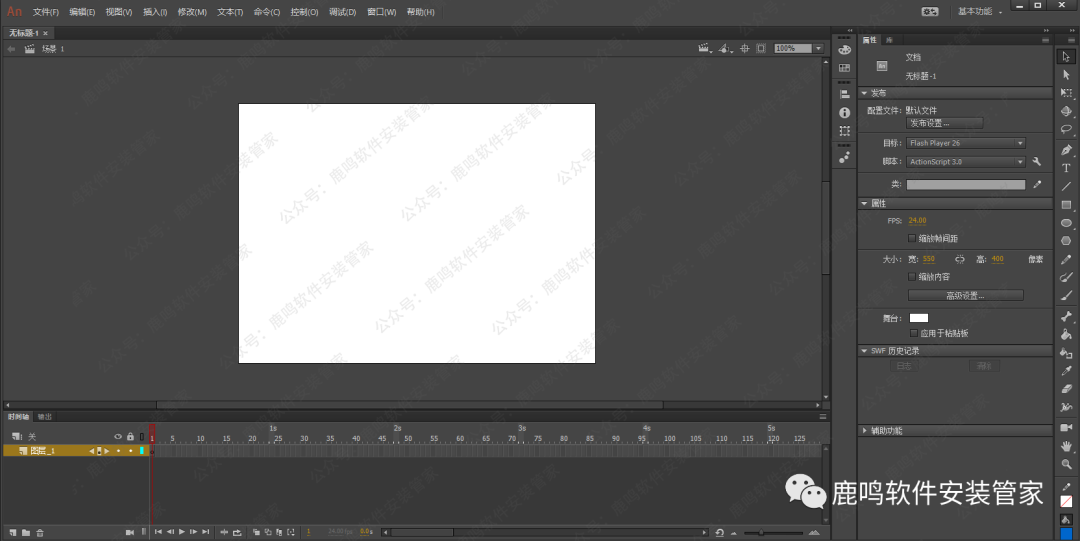Viewport: 1080px width, 541px height.
Task: Click the white 舞台 color swatch
Action: click(x=918, y=318)
